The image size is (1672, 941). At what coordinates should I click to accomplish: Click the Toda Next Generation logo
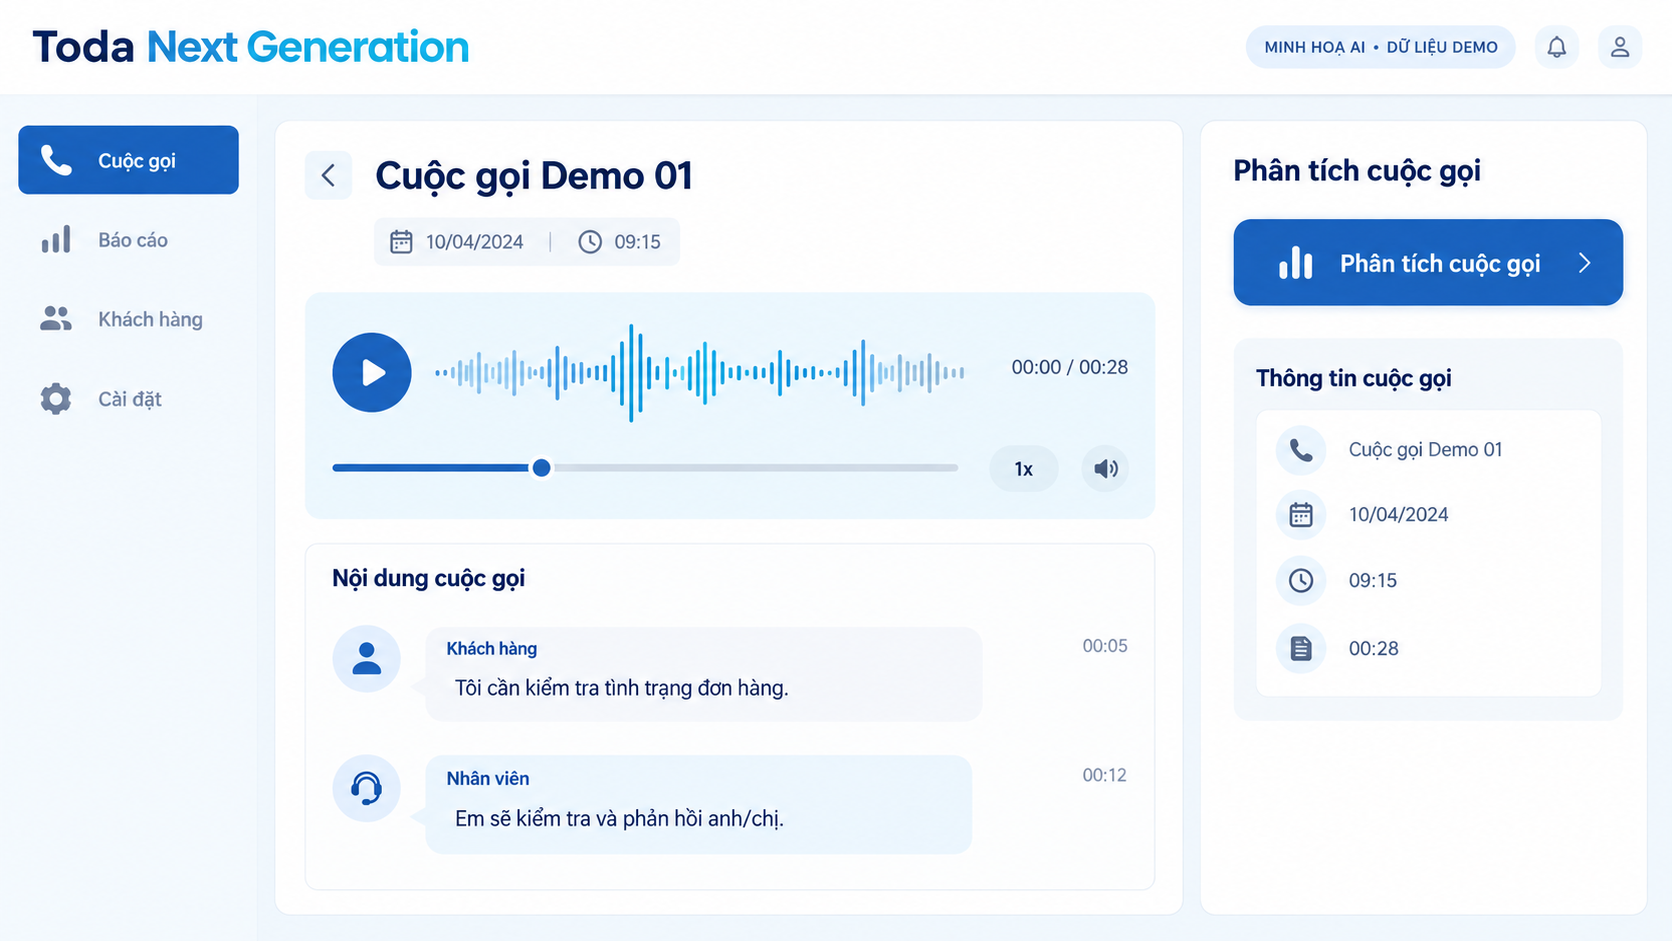click(x=250, y=47)
